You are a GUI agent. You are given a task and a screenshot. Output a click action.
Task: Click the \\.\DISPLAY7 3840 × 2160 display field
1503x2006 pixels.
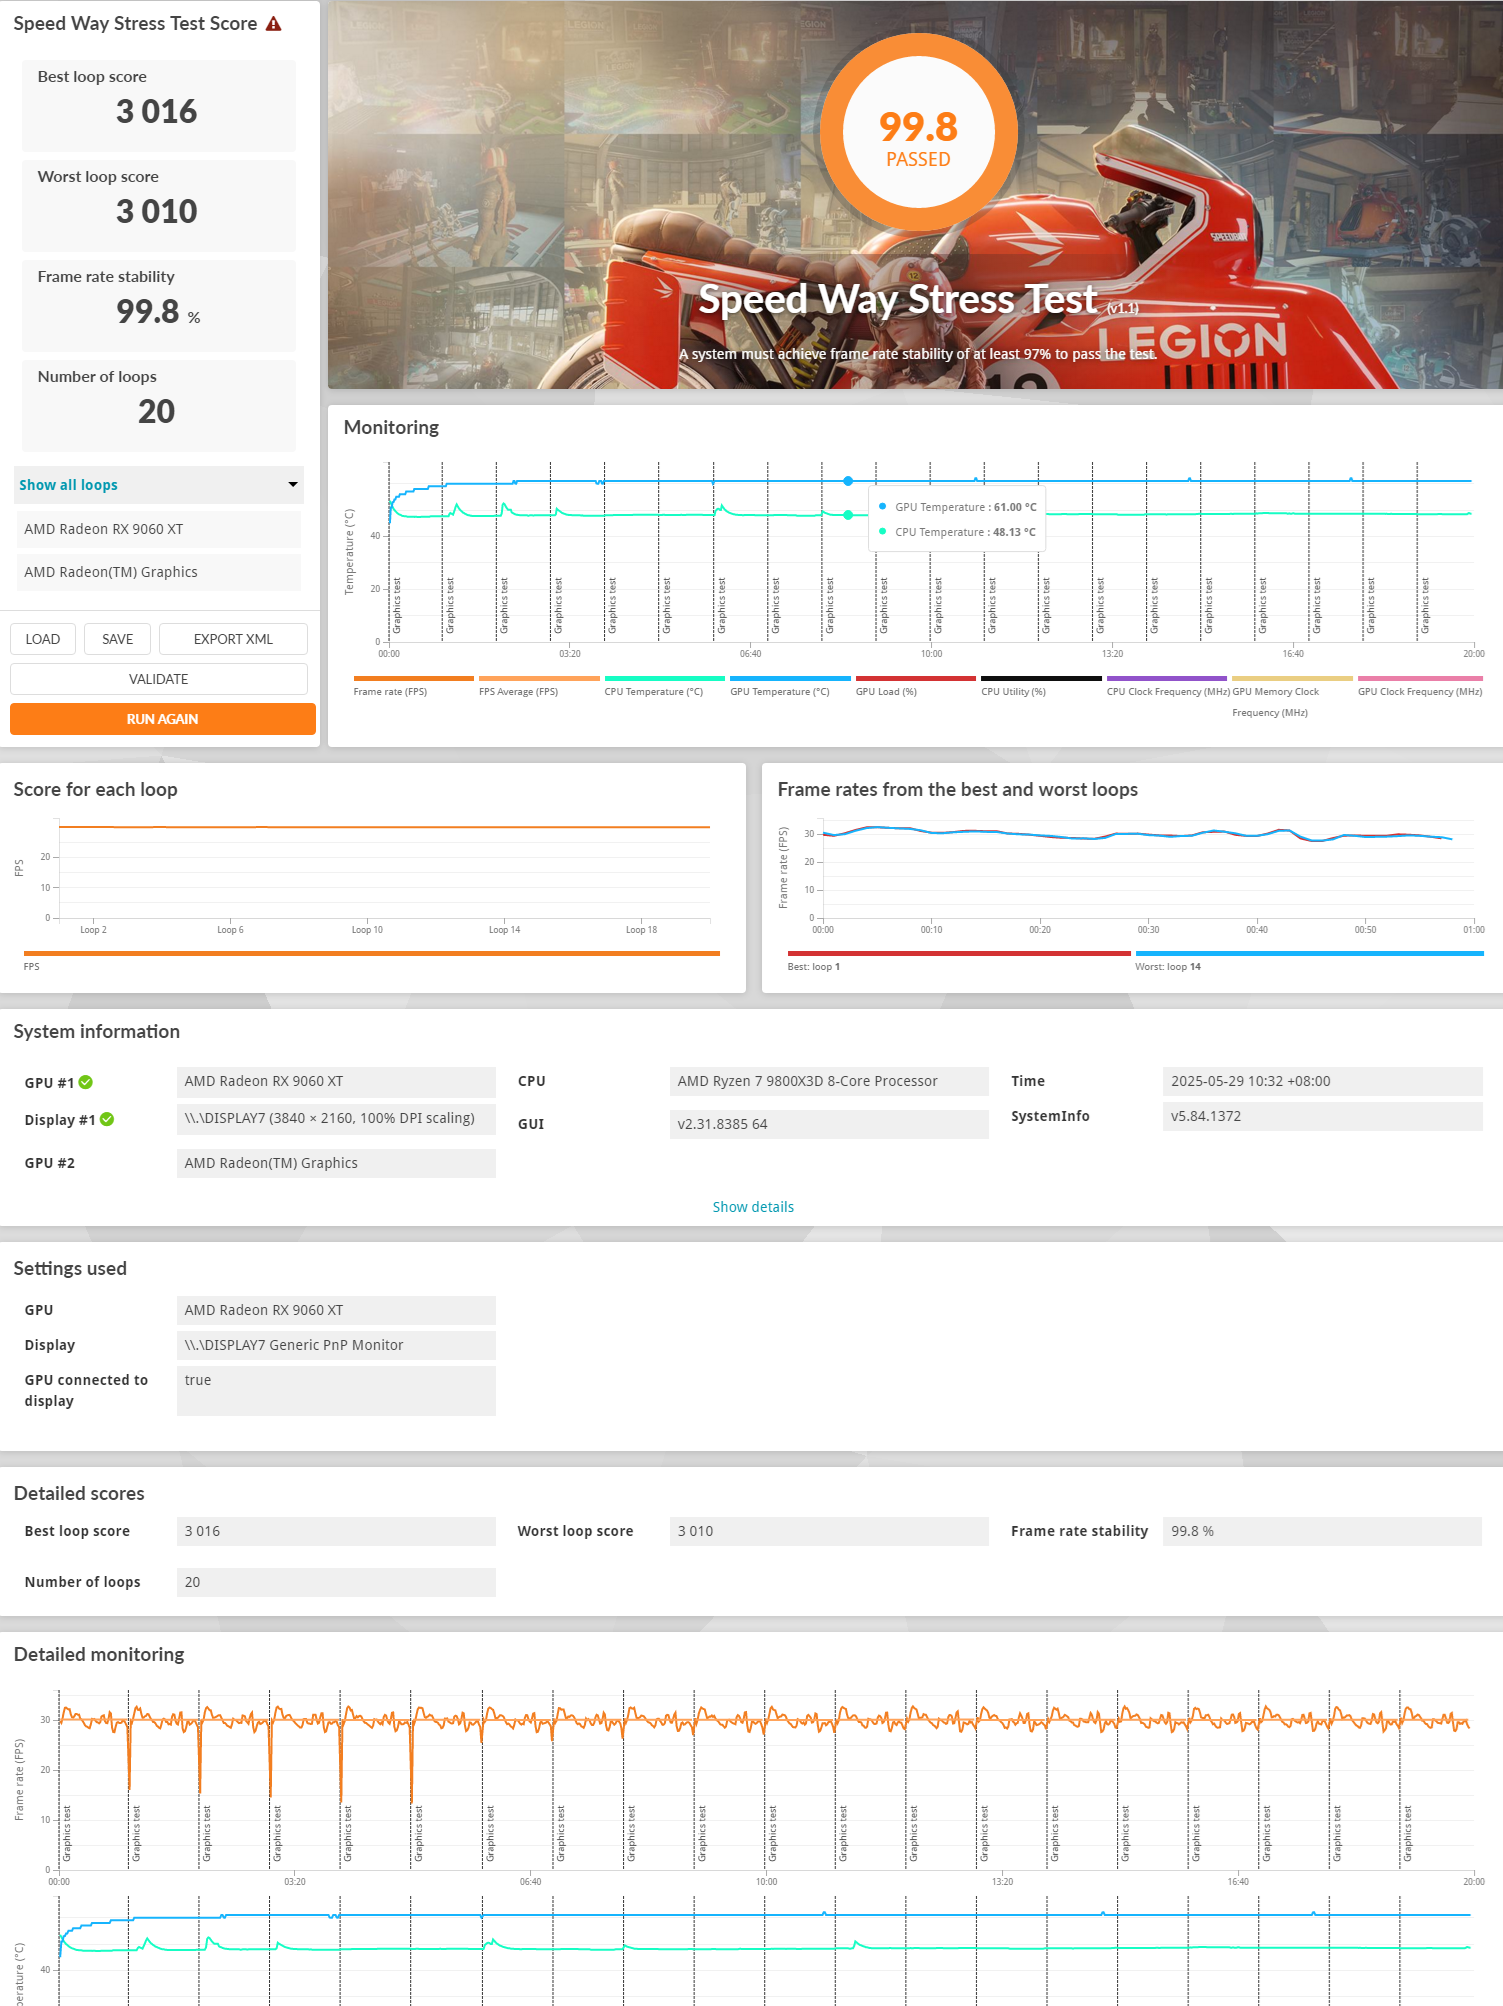[x=336, y=1118]
